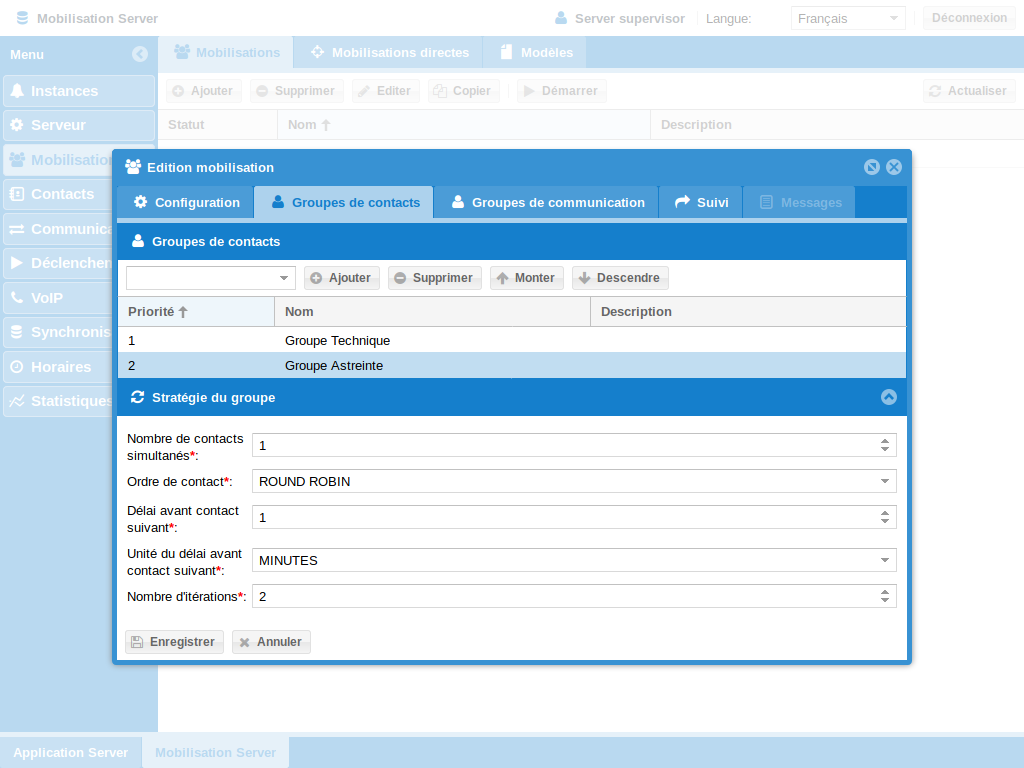Click the bell icon beside Instances
This screenshot has width=1024, height=768.
17,91
